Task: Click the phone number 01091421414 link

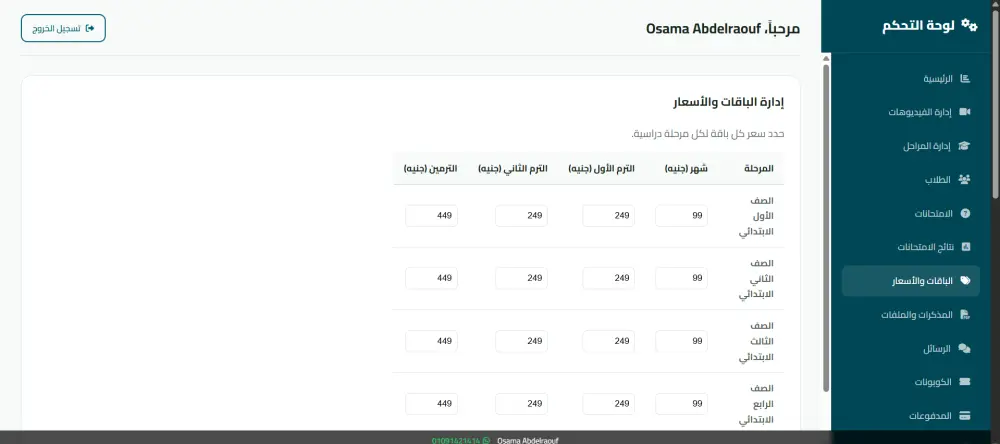Action: pos(456,440)
